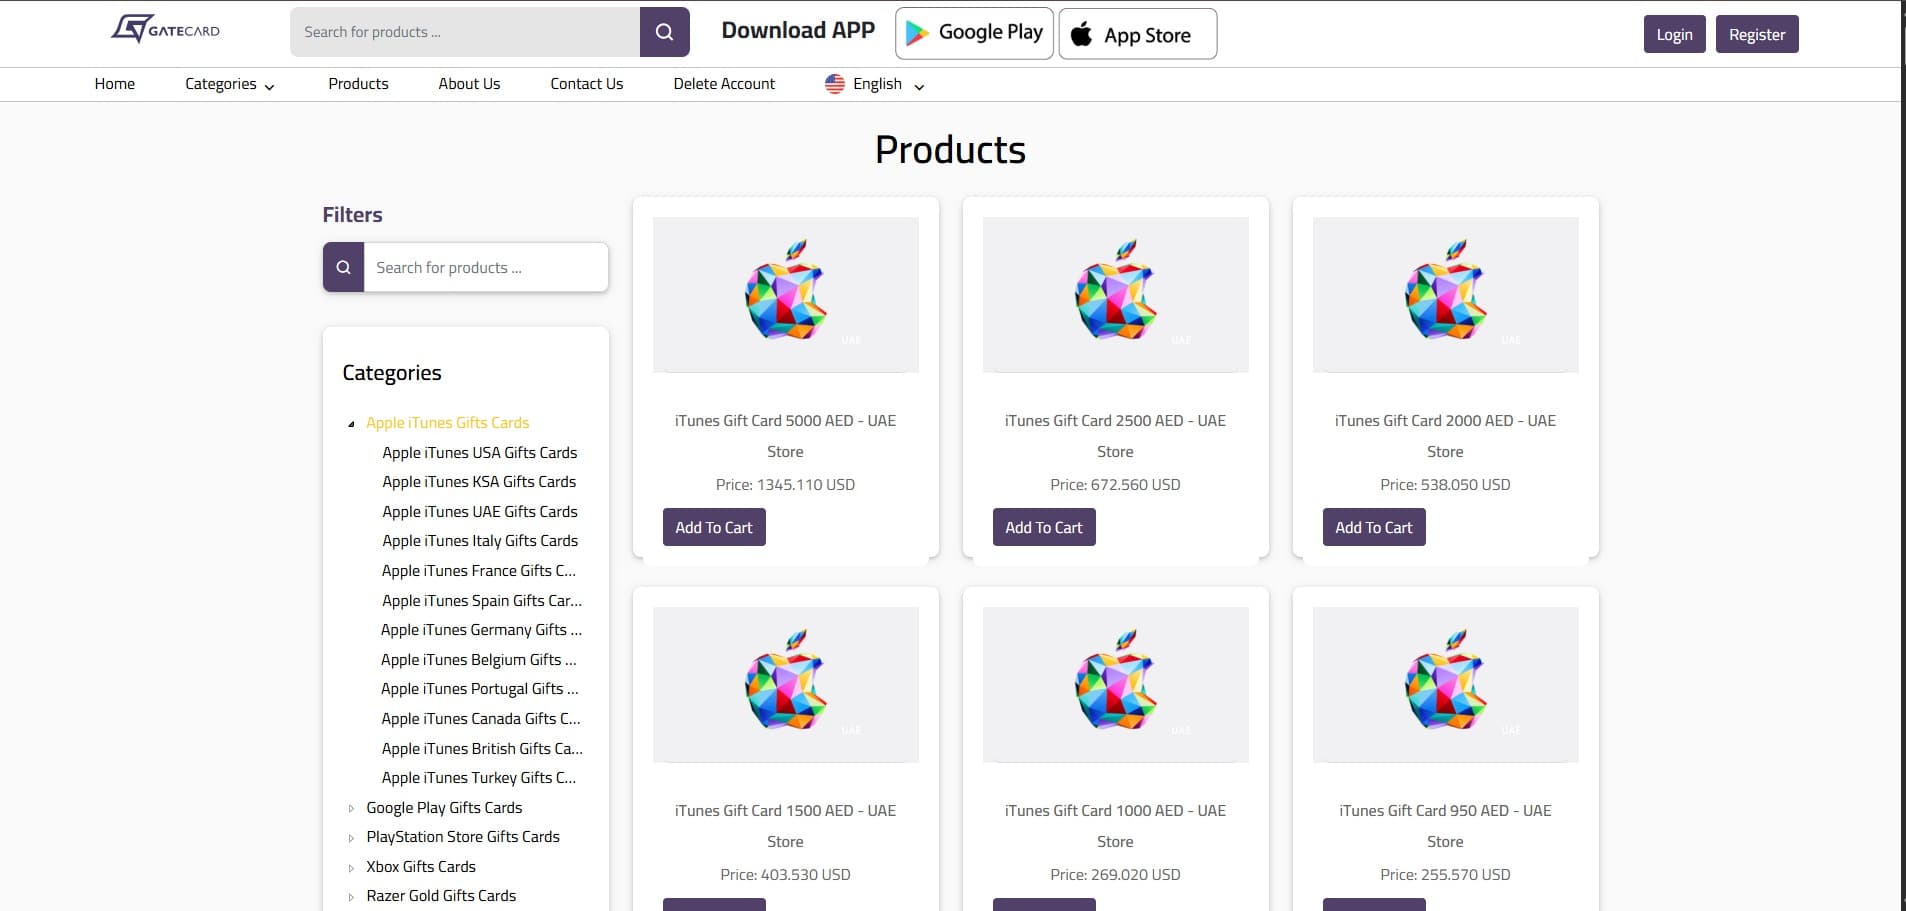Viewport: 1906px width, 911px height.
Task: Click the GateCard logo
Action: pos(165,29)
